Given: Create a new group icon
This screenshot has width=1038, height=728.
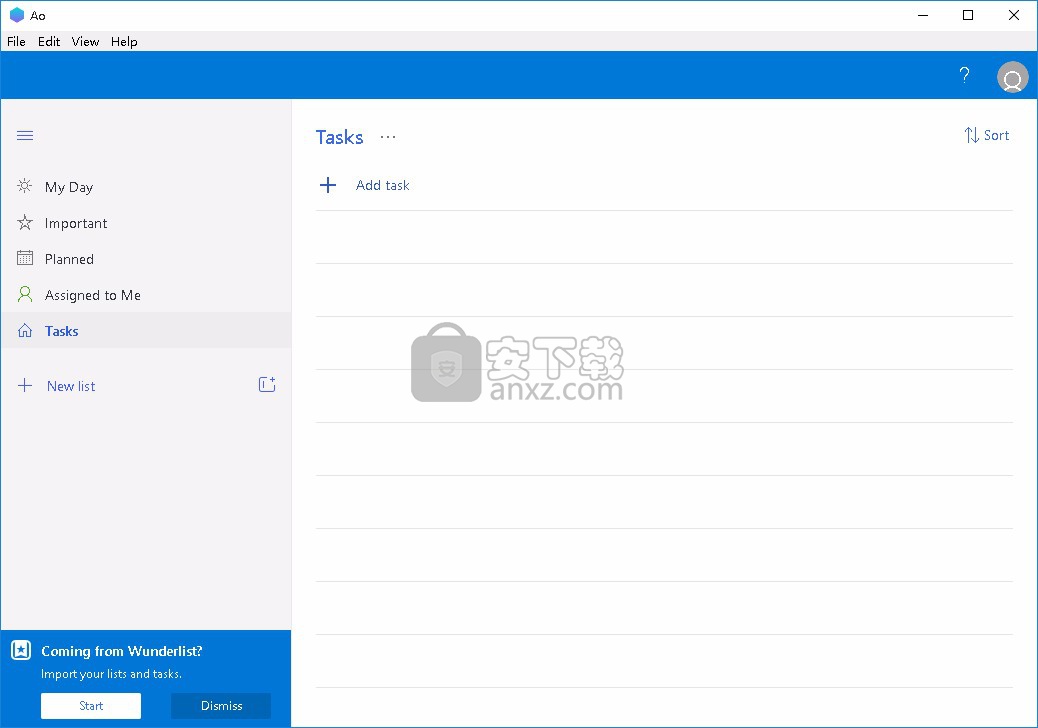Looking at the screenshot, I should coord(267,385).
